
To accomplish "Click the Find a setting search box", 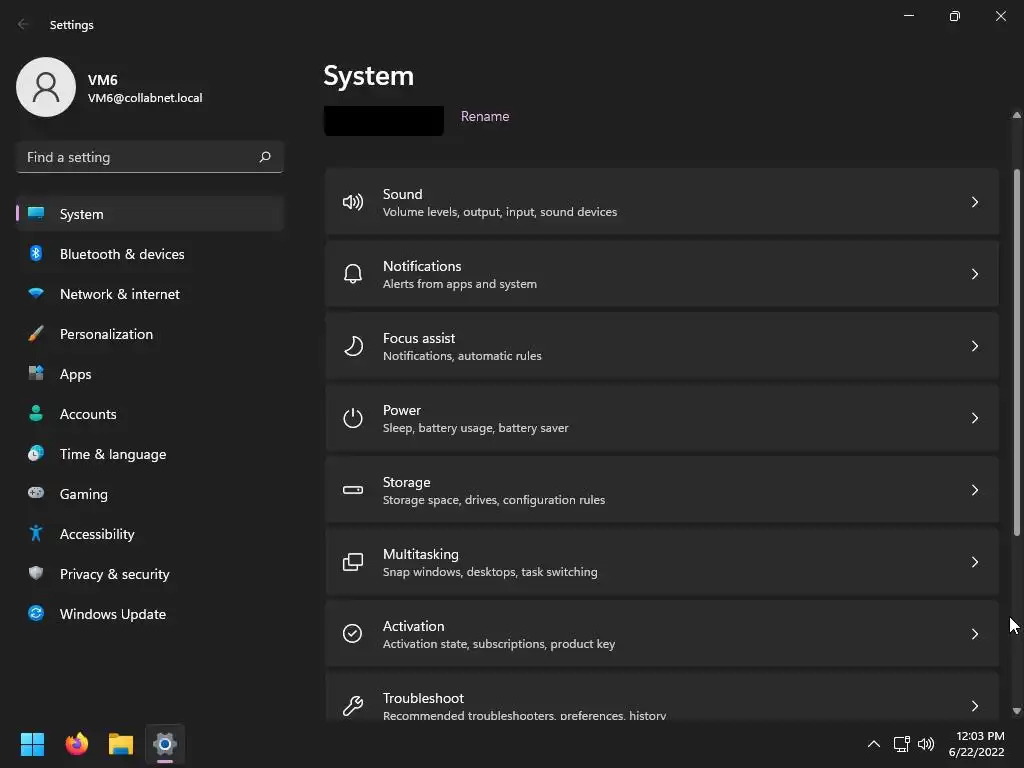I will 140,157.
